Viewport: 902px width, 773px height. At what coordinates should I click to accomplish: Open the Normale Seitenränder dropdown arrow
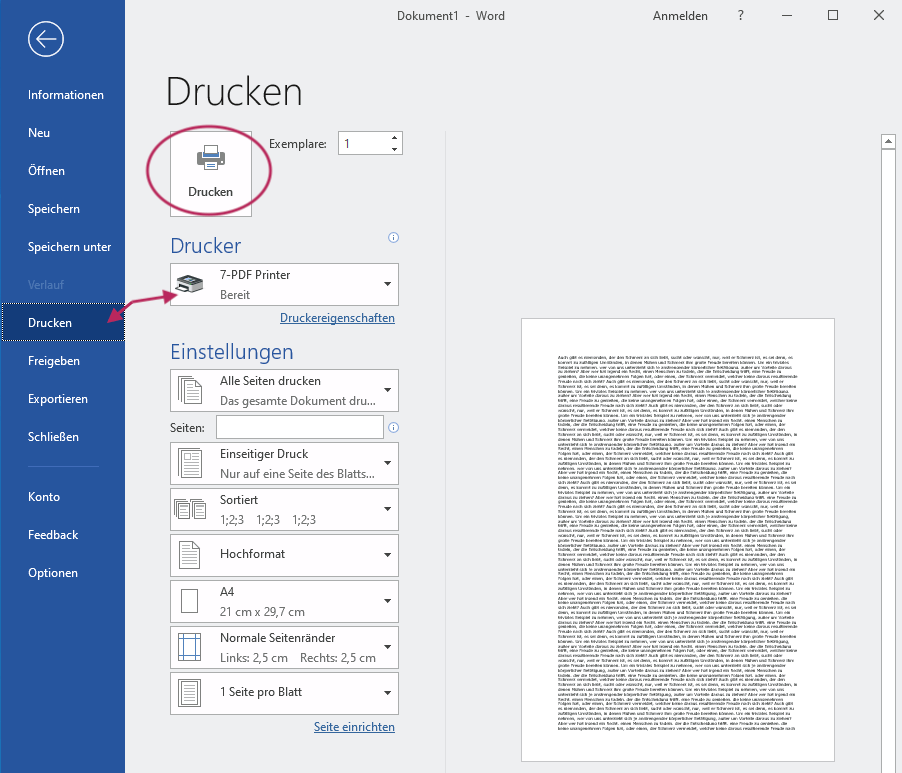(387, 647)
